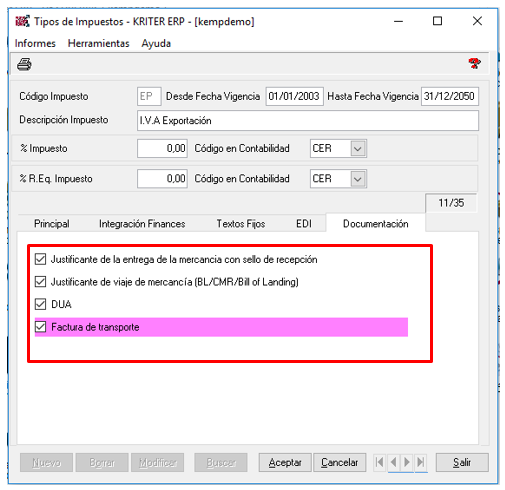Screen dimensions: 505x490
Task: Click the KRITER ERP app icon in the title bar
Action: pyautogui.click(x=22, y=21)
